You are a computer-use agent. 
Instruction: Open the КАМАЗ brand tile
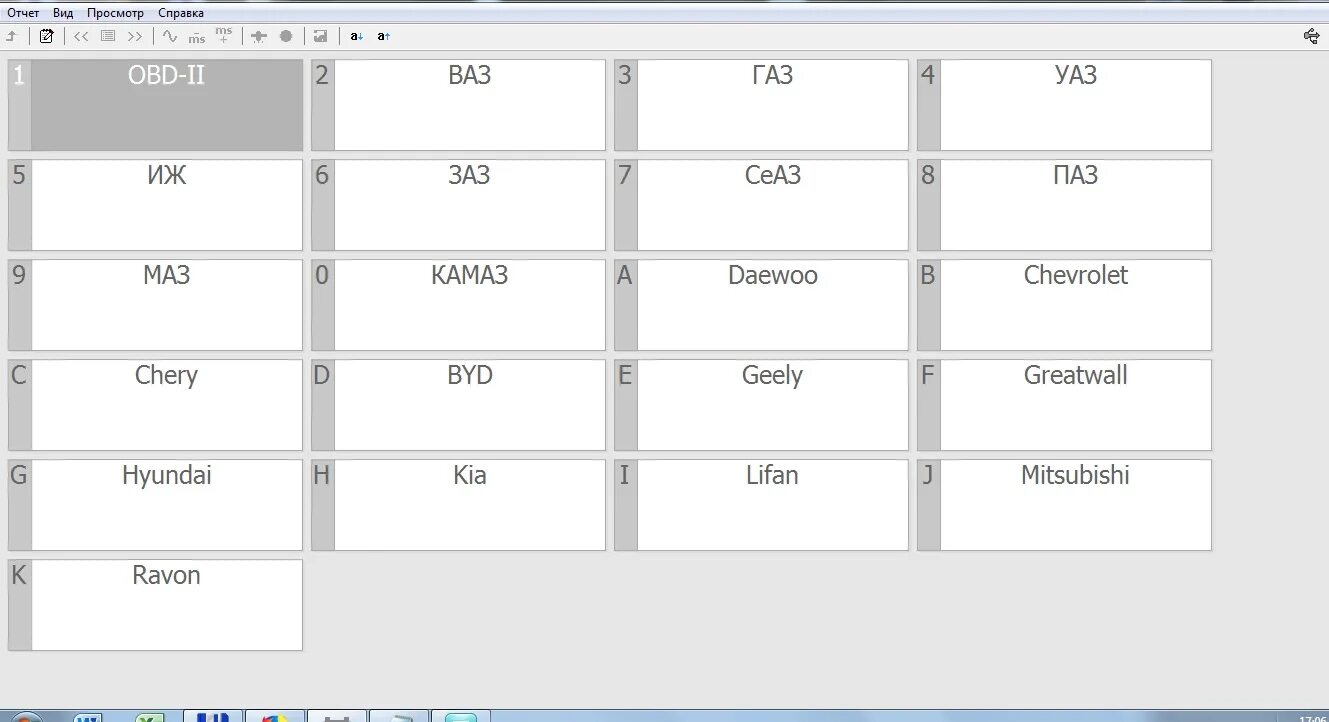coord(458,305)
